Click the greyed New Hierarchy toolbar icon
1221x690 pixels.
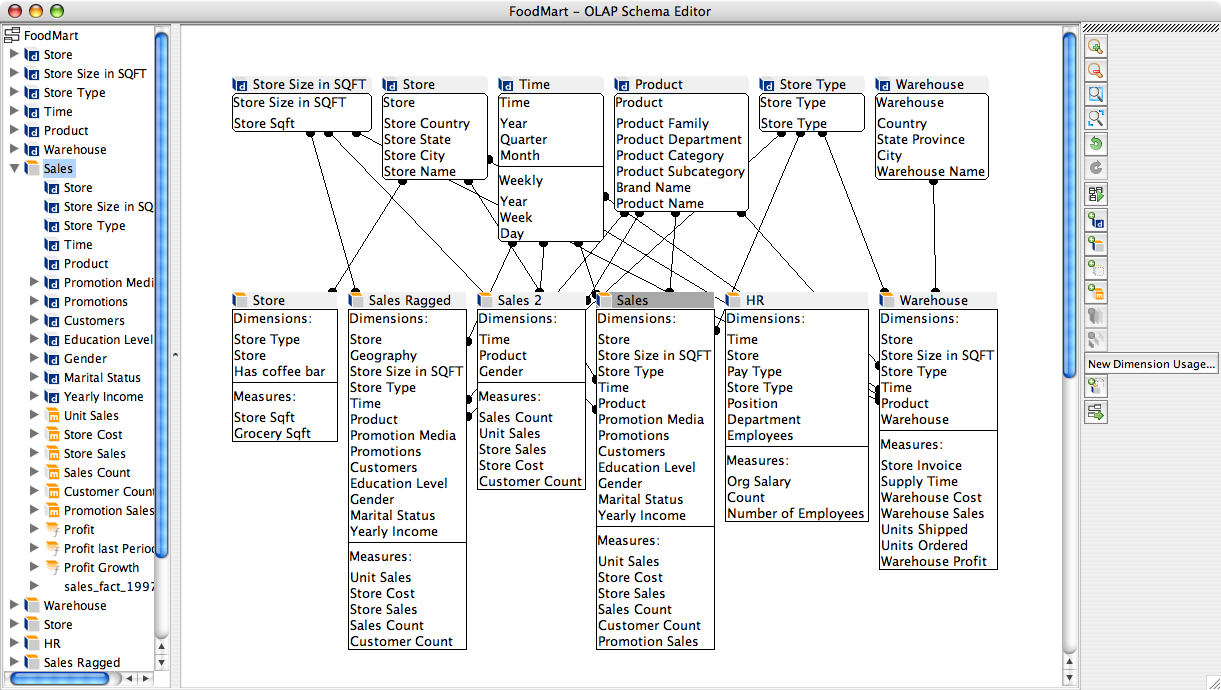[x=1096, y=316]
